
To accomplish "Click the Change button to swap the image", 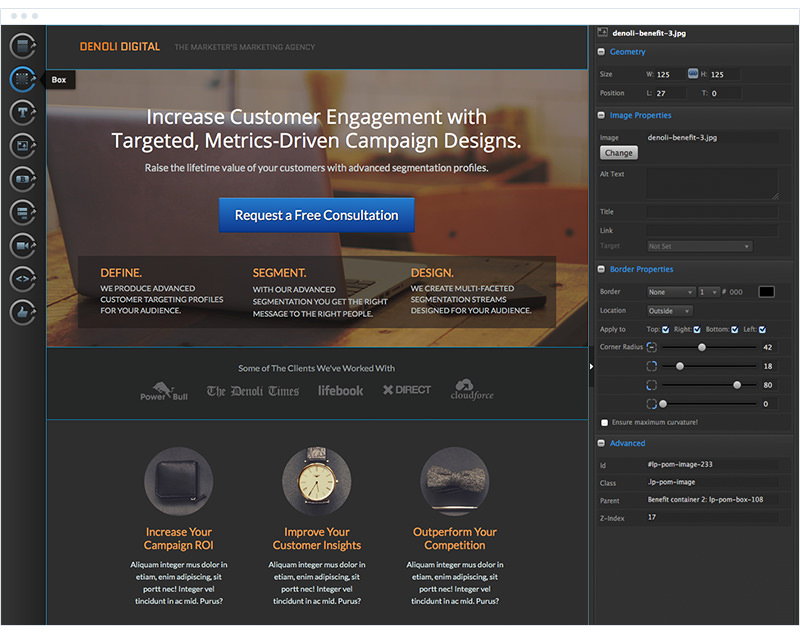I will point(620,152).
